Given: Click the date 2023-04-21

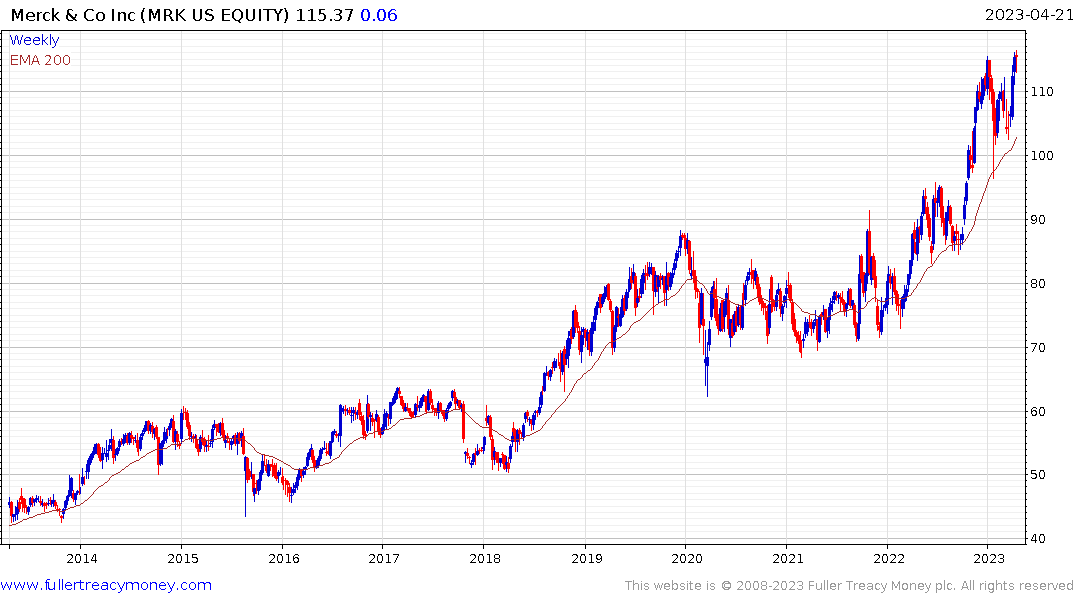Looking at the screenshot, I should [1028, 15].
